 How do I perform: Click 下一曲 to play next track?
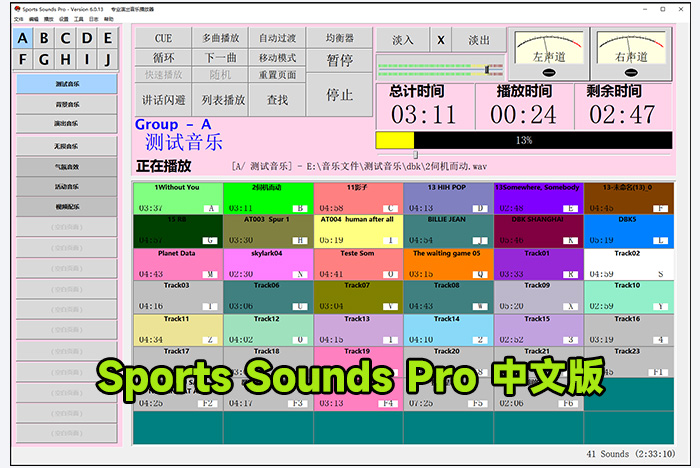[221, 58]
